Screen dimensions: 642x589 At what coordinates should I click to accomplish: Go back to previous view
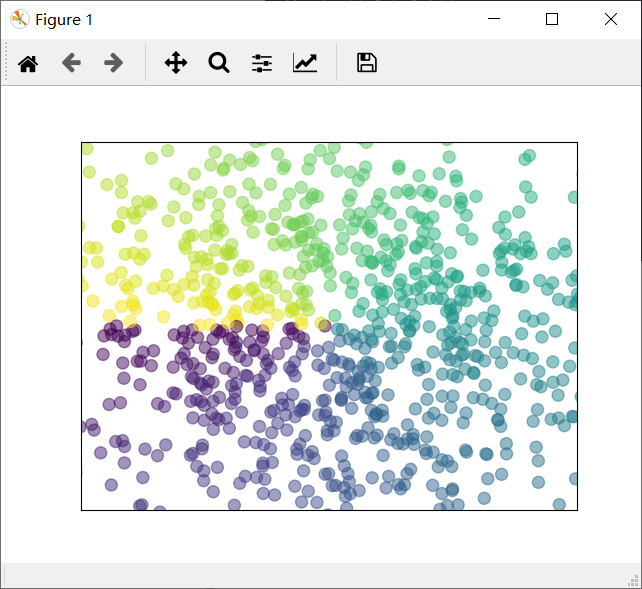(x=71, y=63)
